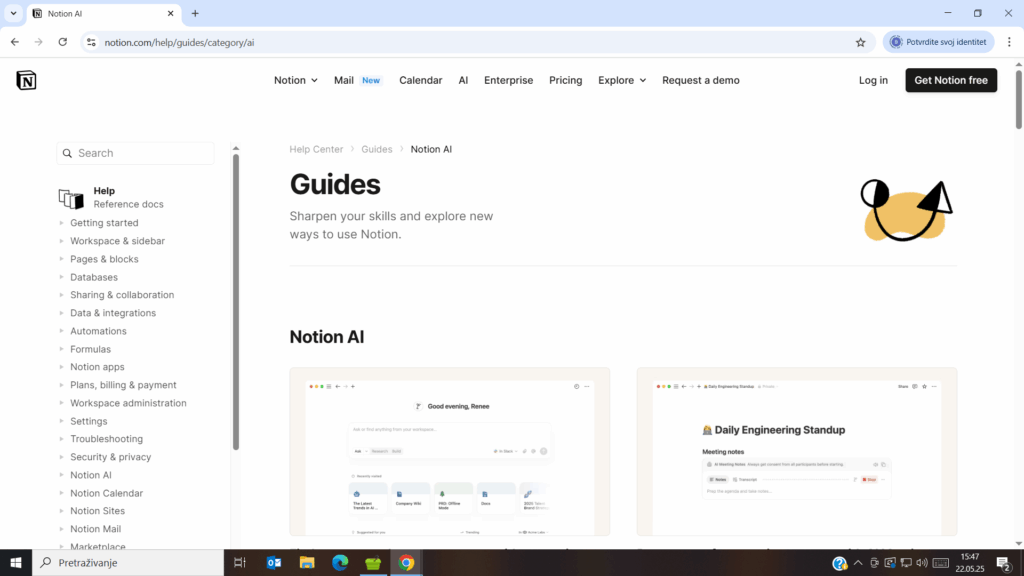Viewport: 1024px width, 576px height.
Task: Bookmark this page with star icon
Action: (861, 42)
